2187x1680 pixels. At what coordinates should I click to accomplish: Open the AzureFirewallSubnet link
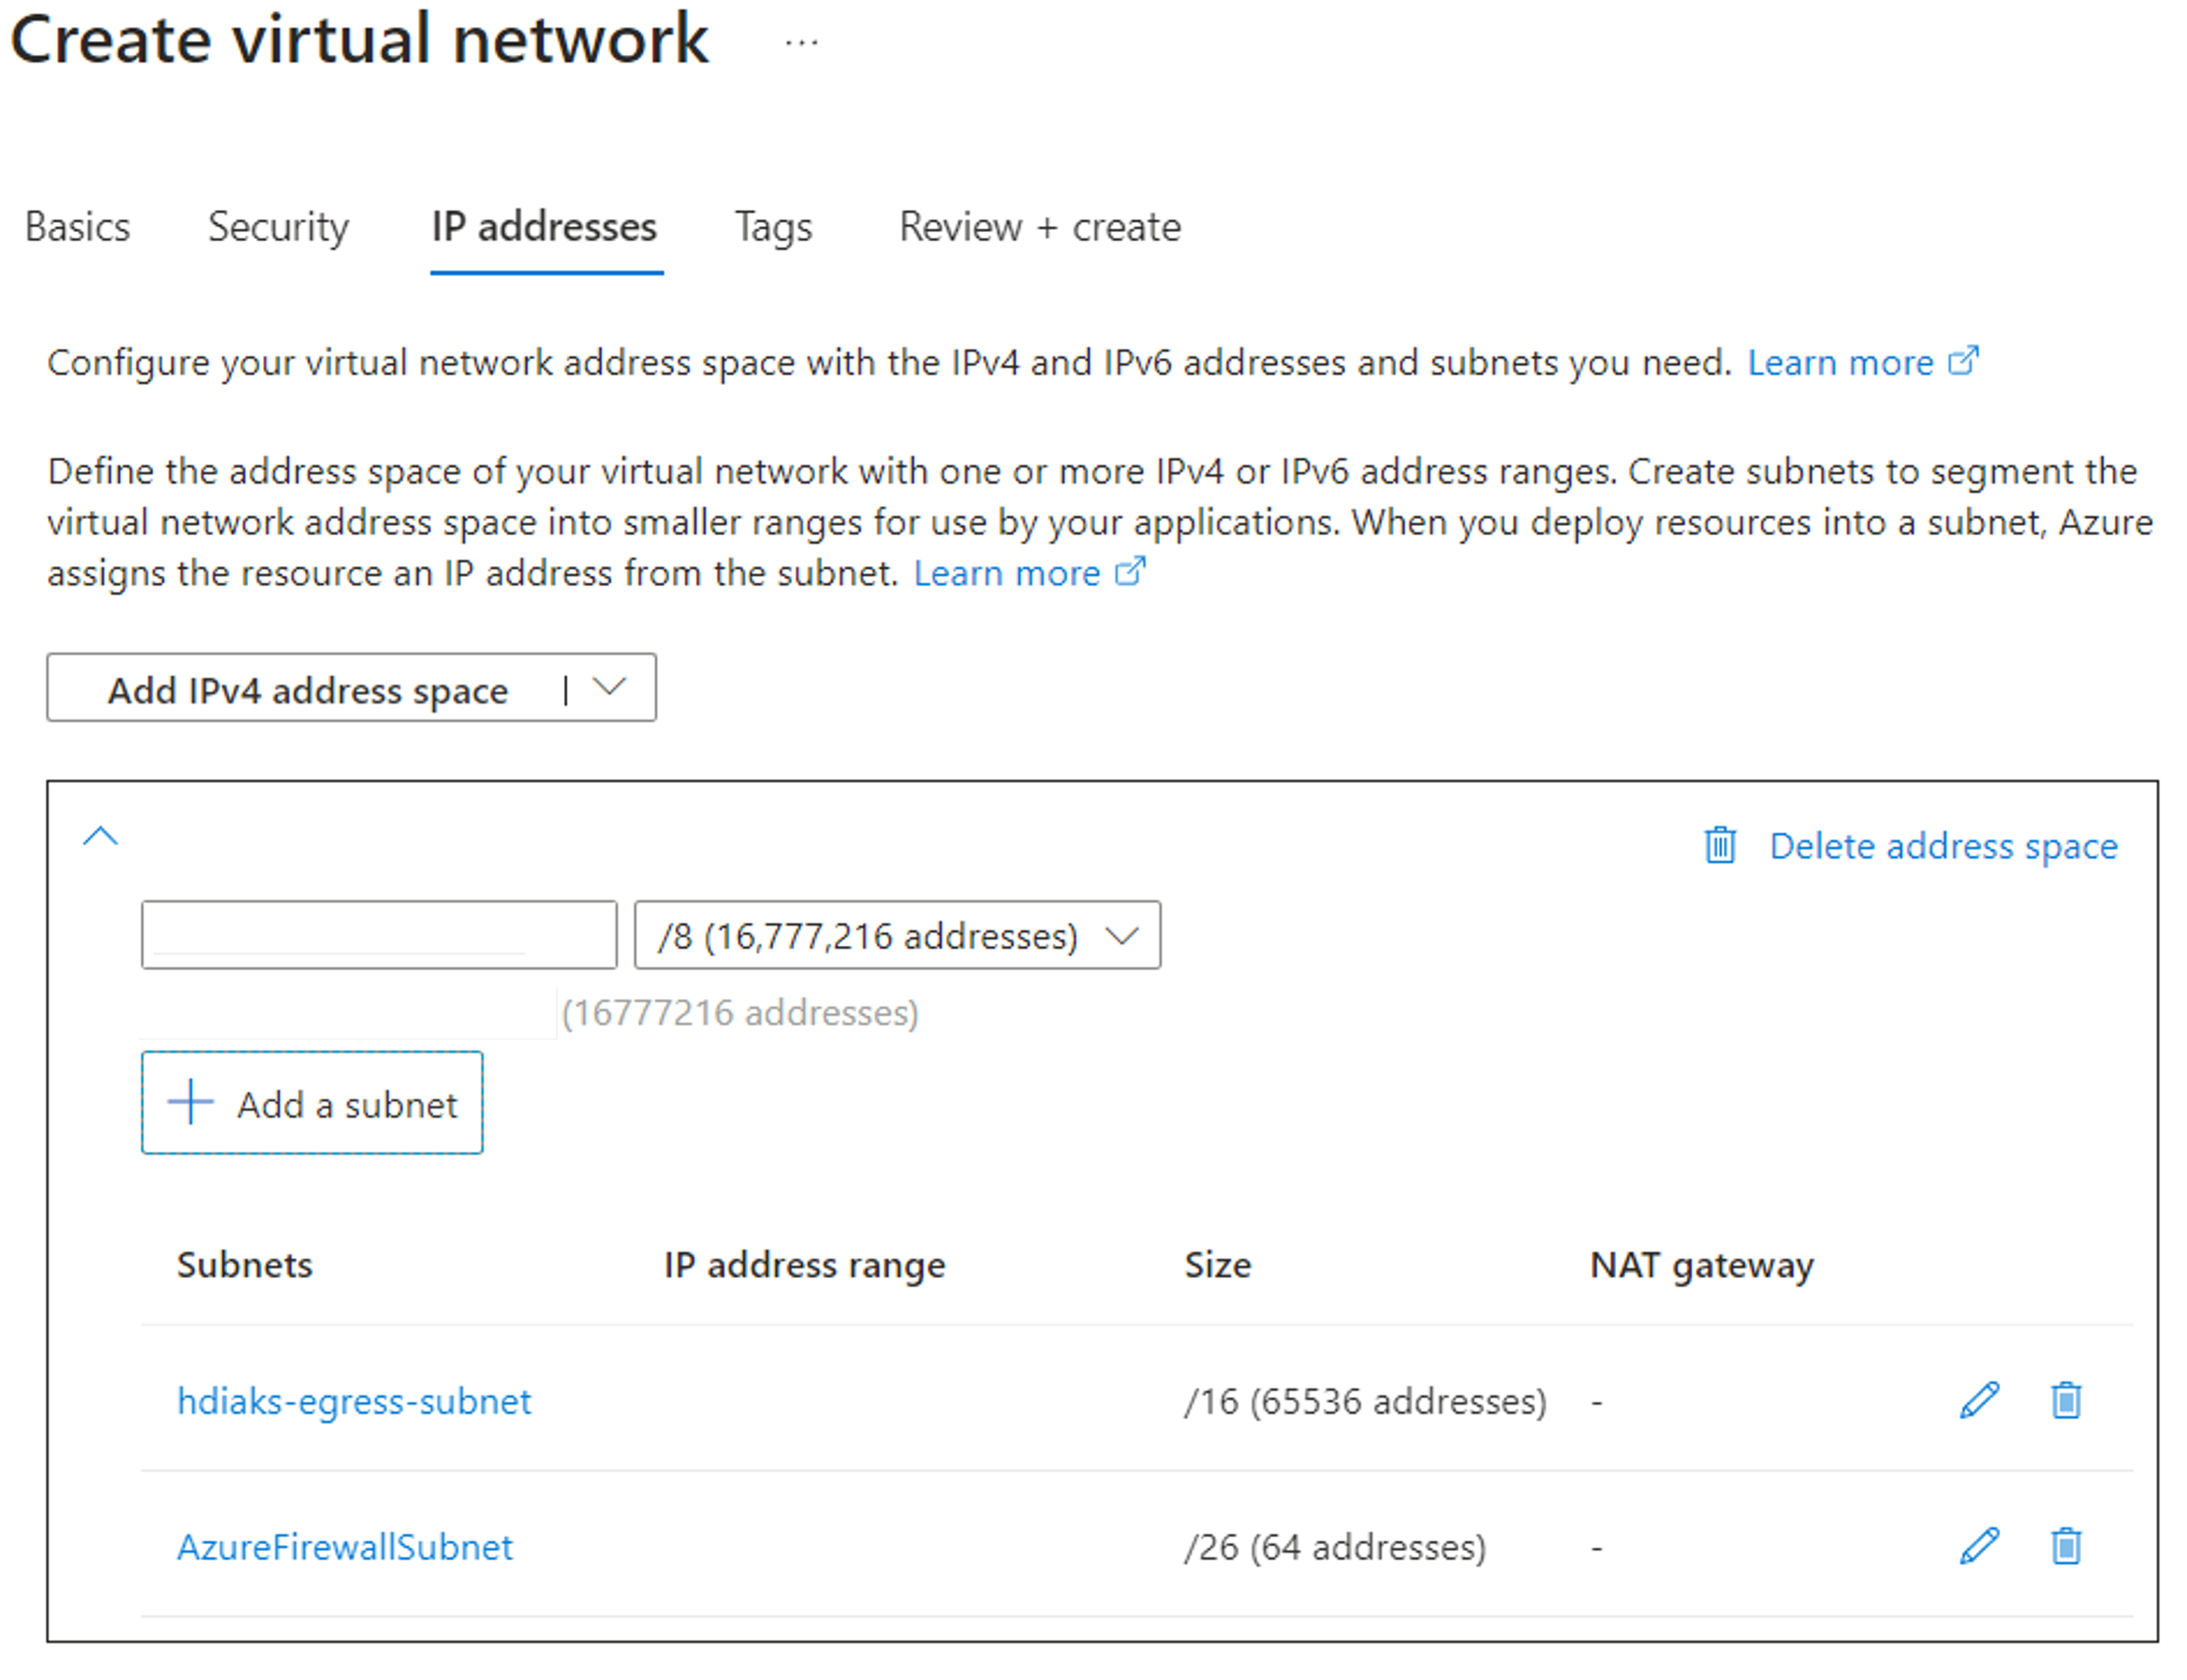tap(345, 1547)
